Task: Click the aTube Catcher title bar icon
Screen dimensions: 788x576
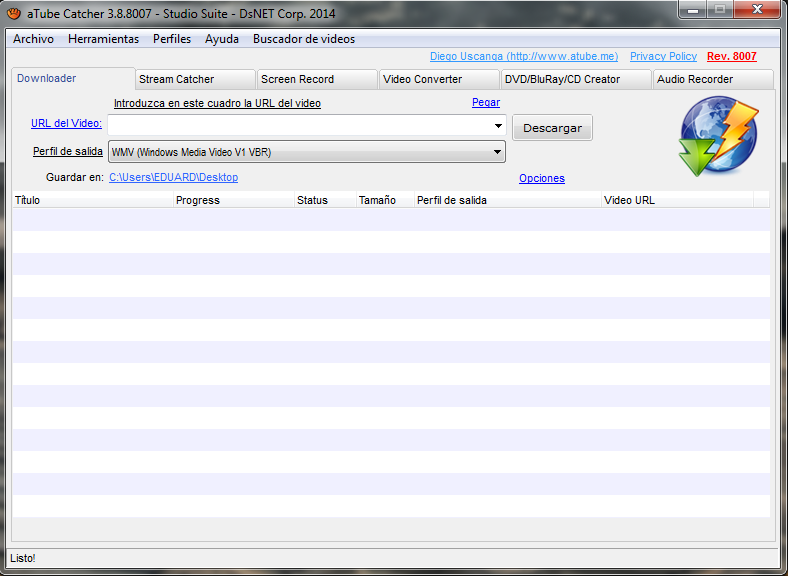Action: coord(14,14)
